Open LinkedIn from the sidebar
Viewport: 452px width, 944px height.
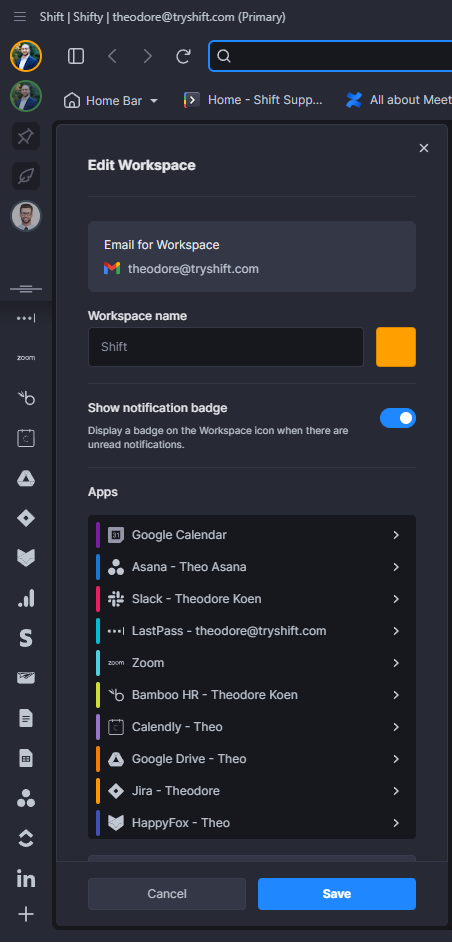click(x=26, y=878)
